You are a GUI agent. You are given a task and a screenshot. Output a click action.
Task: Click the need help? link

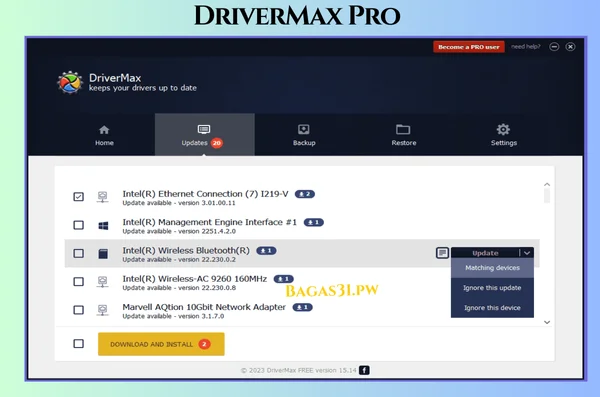[525, 47]
